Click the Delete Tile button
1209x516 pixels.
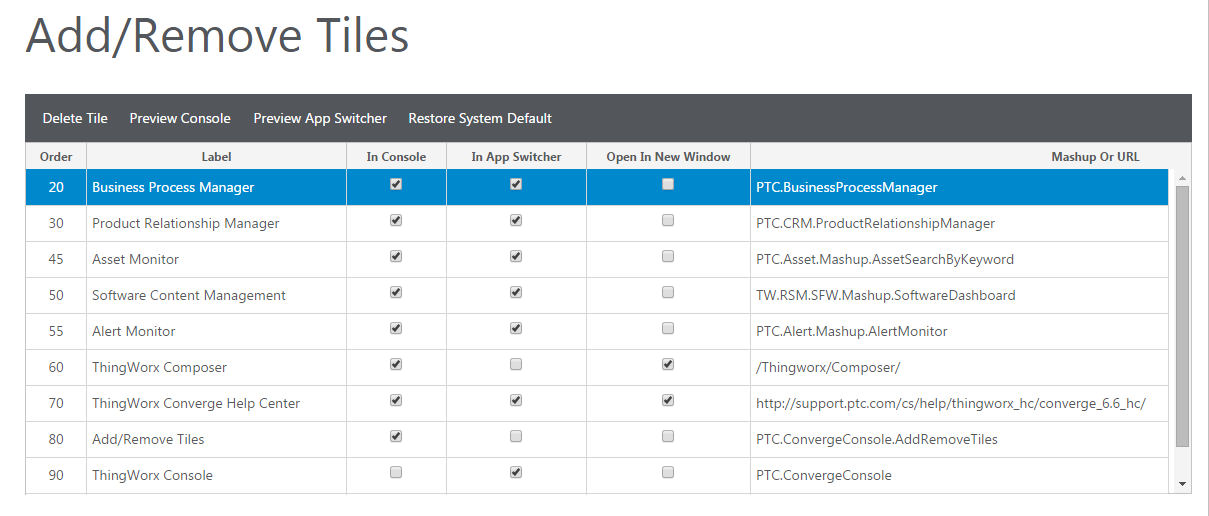[75, 118]
